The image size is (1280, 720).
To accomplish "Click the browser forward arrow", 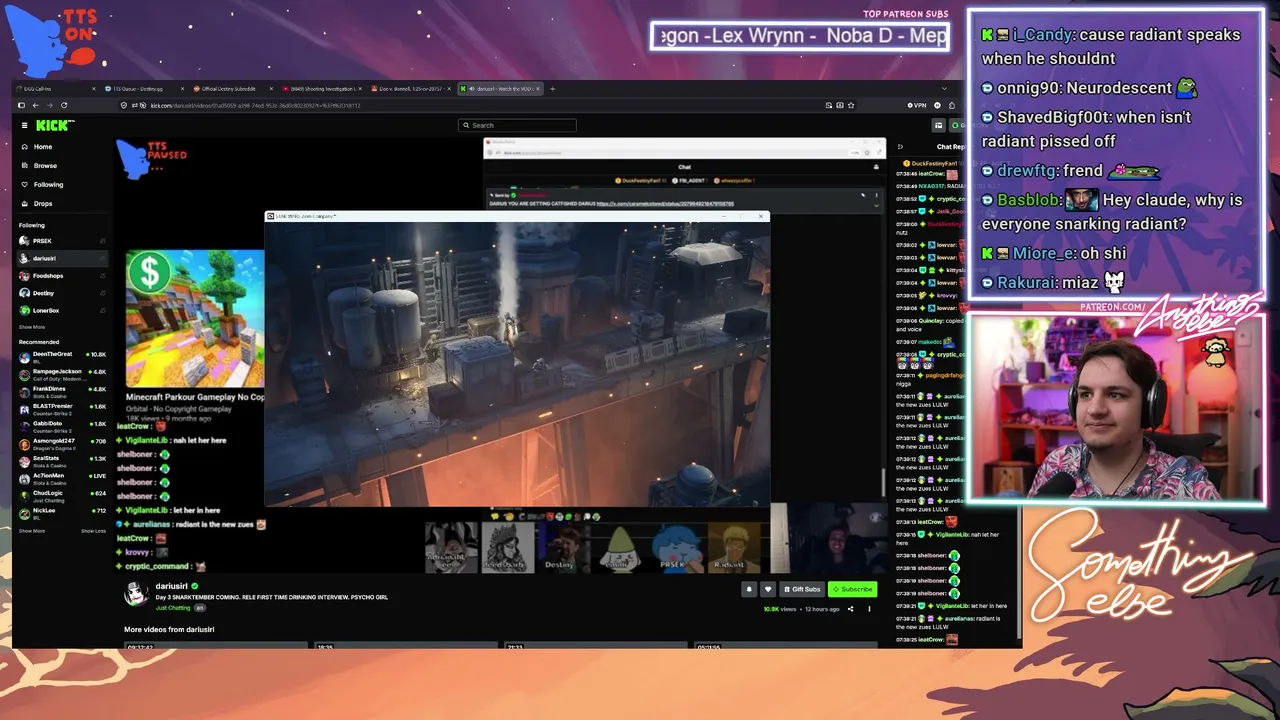I will click(49, 105).
